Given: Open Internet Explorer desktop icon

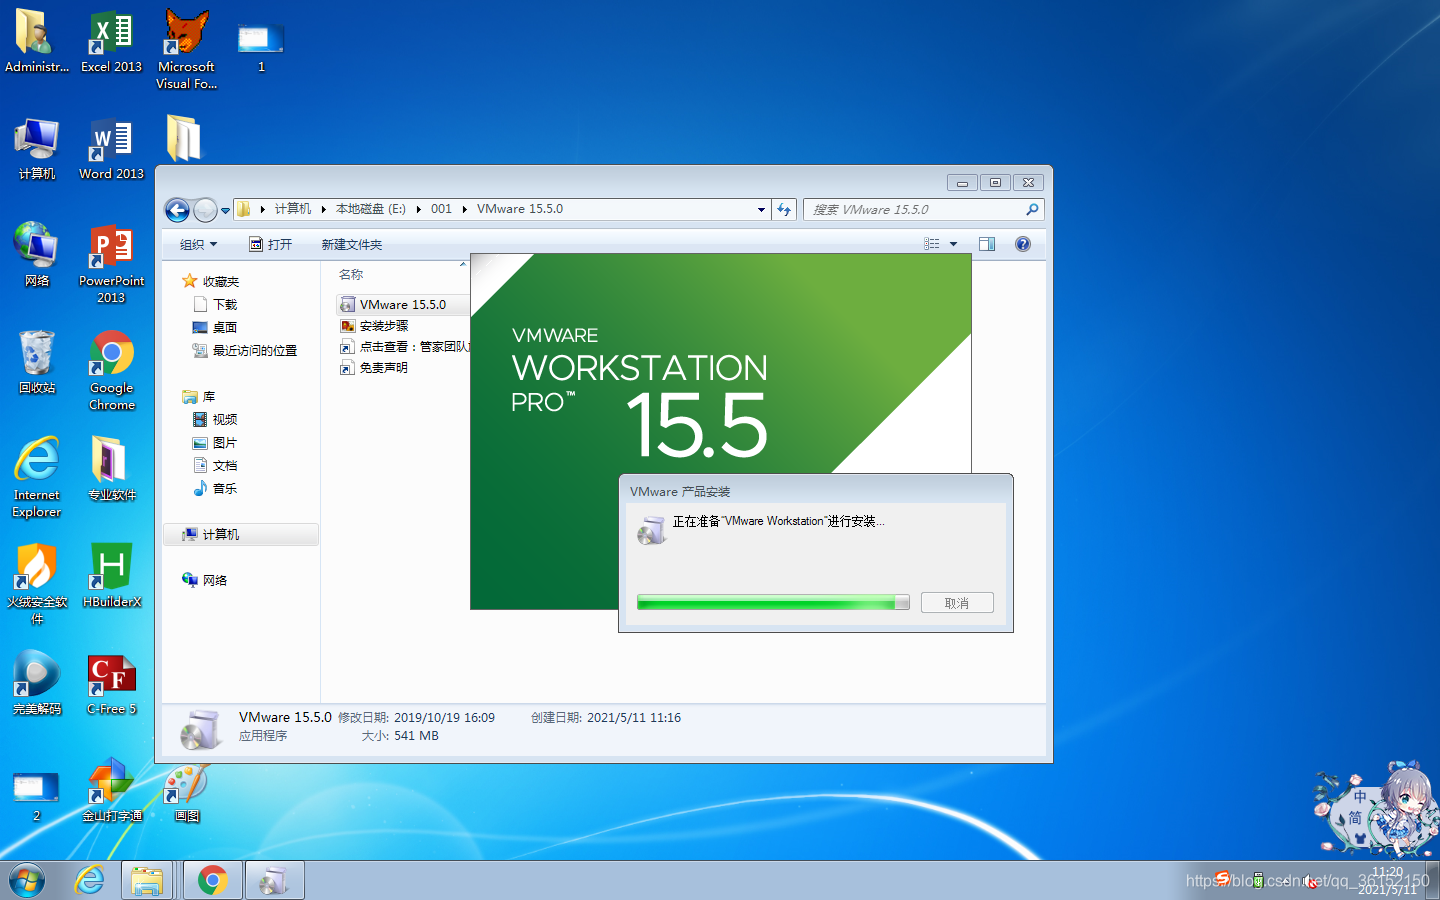Looking at the screenshot, I should [37, 477].
